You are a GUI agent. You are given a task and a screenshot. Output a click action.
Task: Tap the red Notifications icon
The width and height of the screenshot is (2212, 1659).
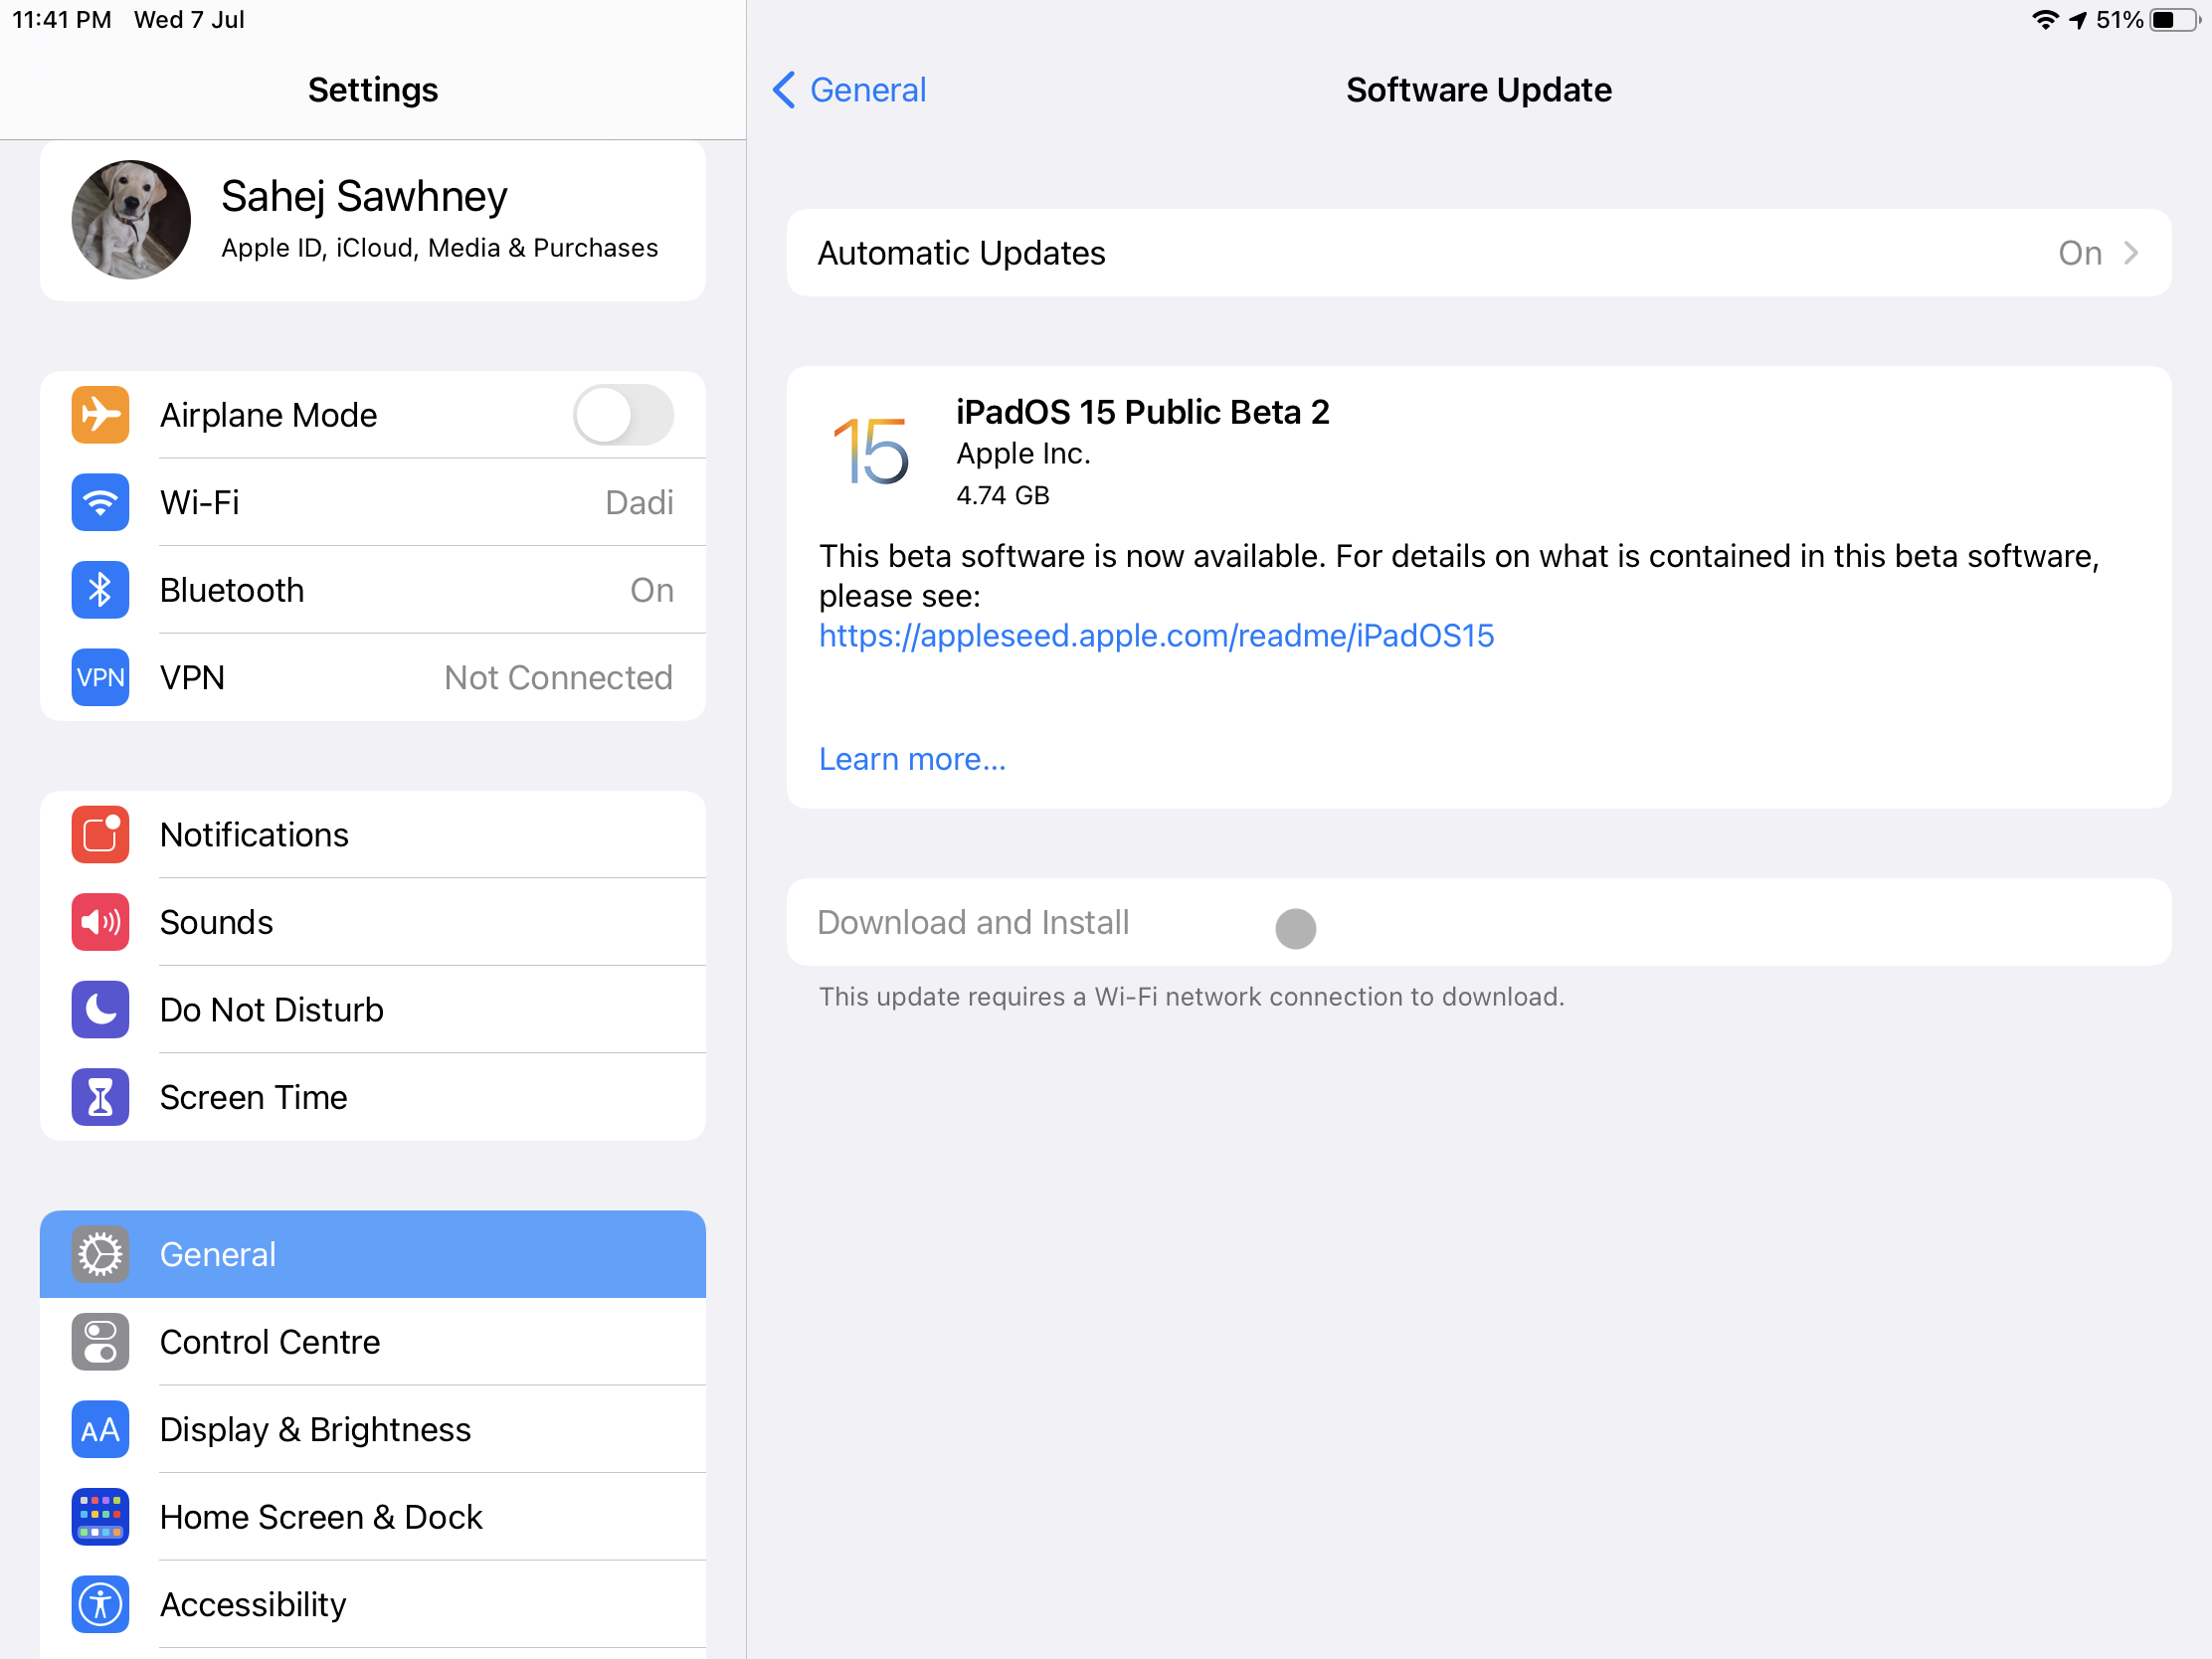click(100, 834)
